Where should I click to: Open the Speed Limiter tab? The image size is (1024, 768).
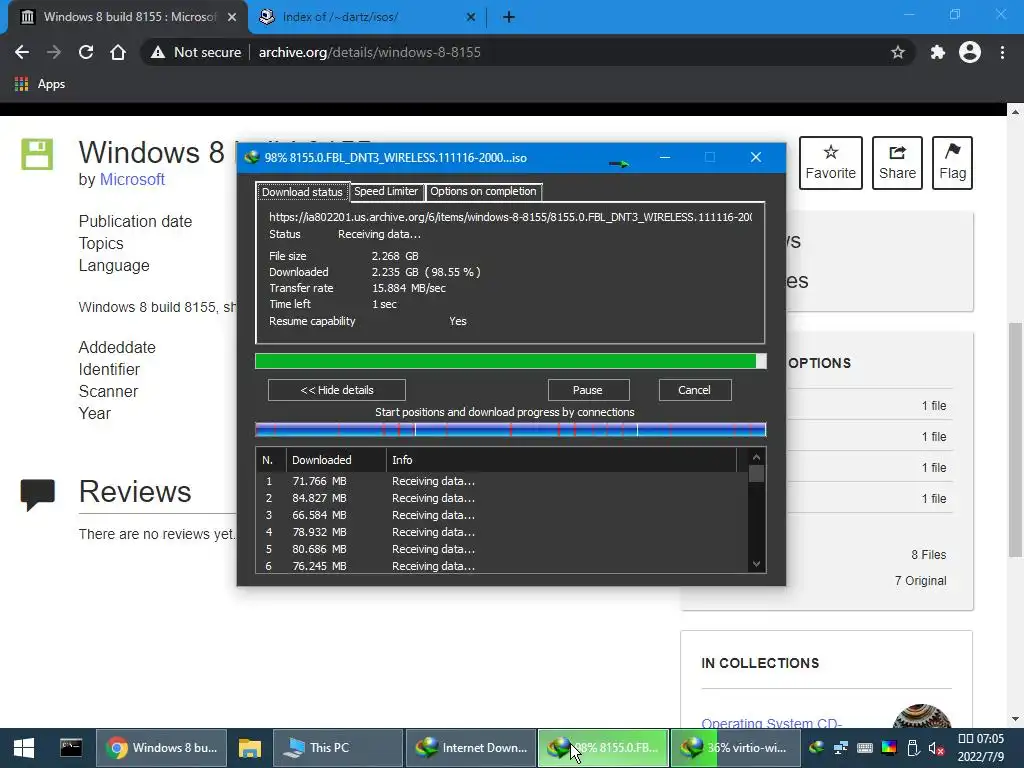click(x=386, y=191)
